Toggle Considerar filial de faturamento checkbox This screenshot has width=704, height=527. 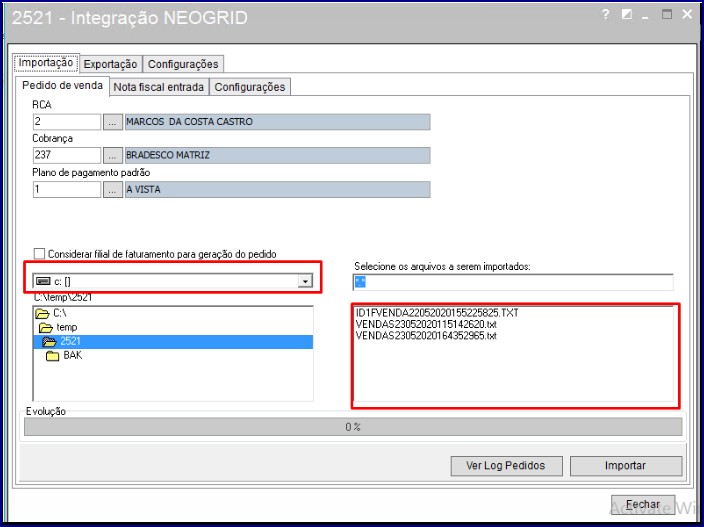pyautogui.click(x=40, y=254)
